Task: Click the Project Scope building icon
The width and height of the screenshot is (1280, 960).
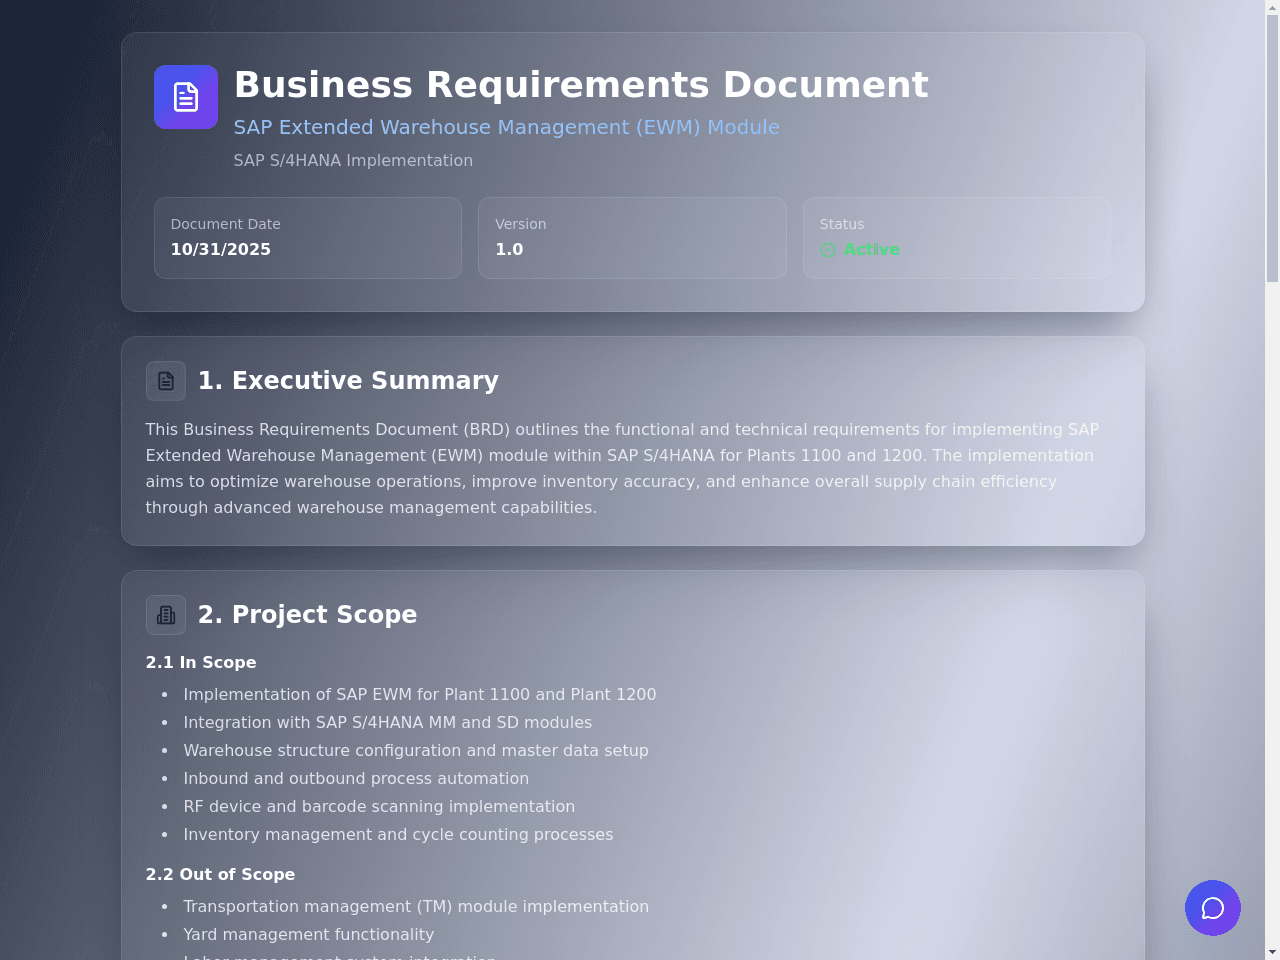Action: tap(166, 615)
